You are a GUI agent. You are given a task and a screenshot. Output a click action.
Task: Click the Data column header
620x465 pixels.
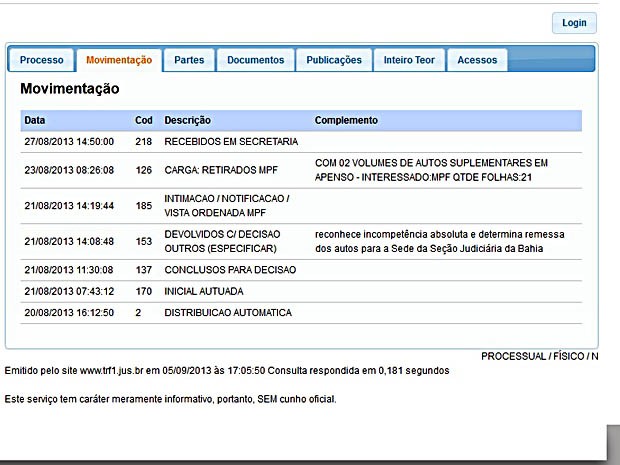pyautogui.click(x=35, y=121)
